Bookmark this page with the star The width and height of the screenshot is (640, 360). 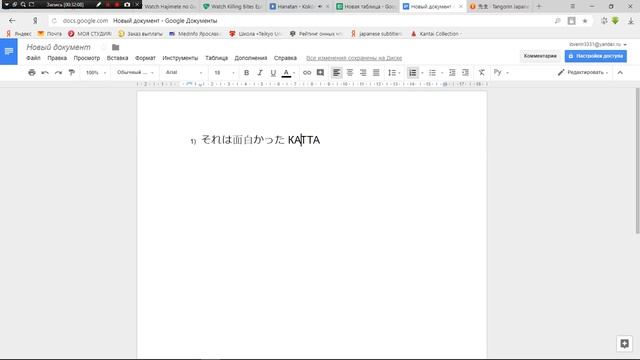pyautogui.click(x=584, y=21)
